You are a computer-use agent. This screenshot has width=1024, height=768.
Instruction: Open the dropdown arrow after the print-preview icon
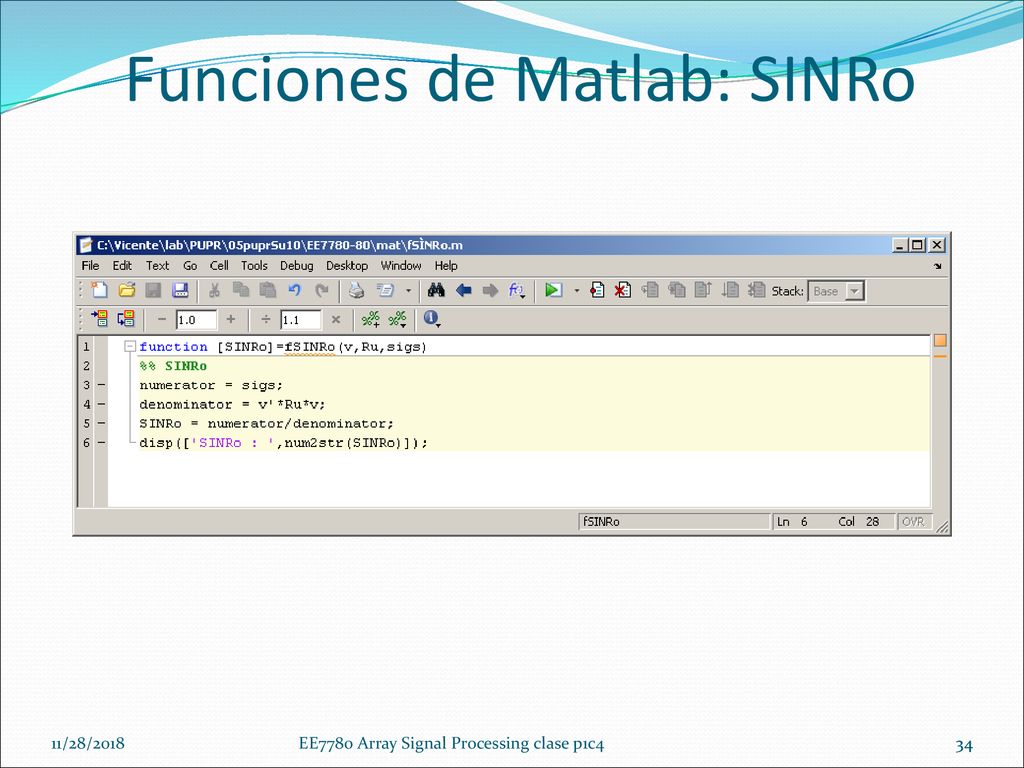tap(409, 291)
